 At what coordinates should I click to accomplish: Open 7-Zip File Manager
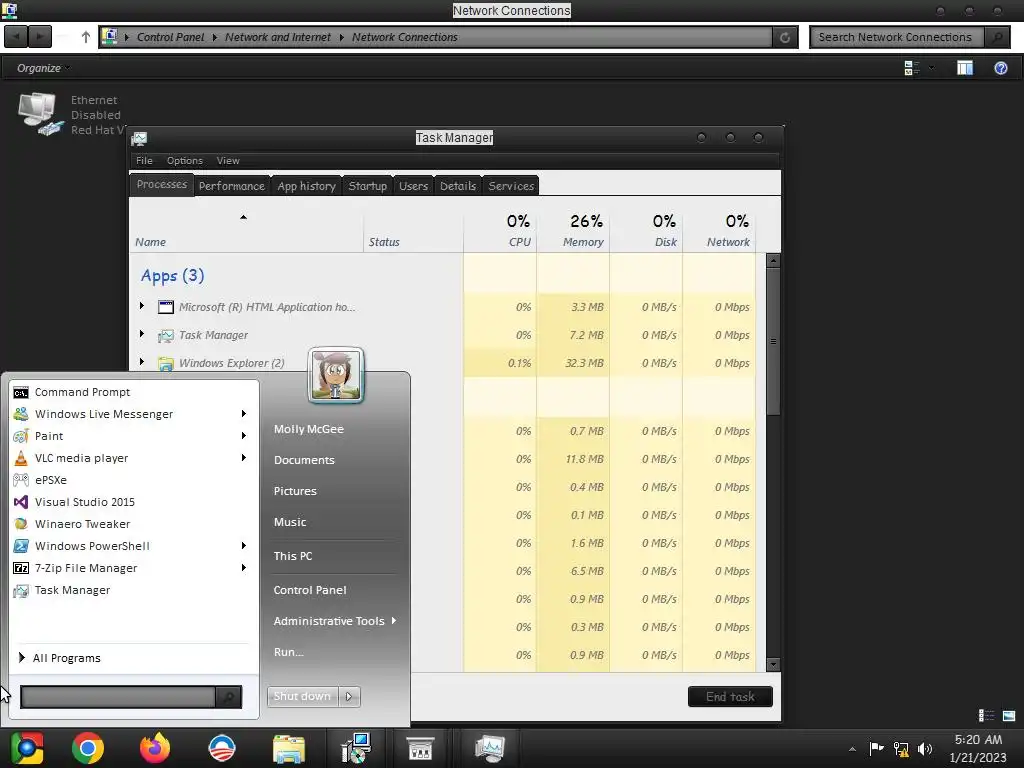[x=86, y=568]
